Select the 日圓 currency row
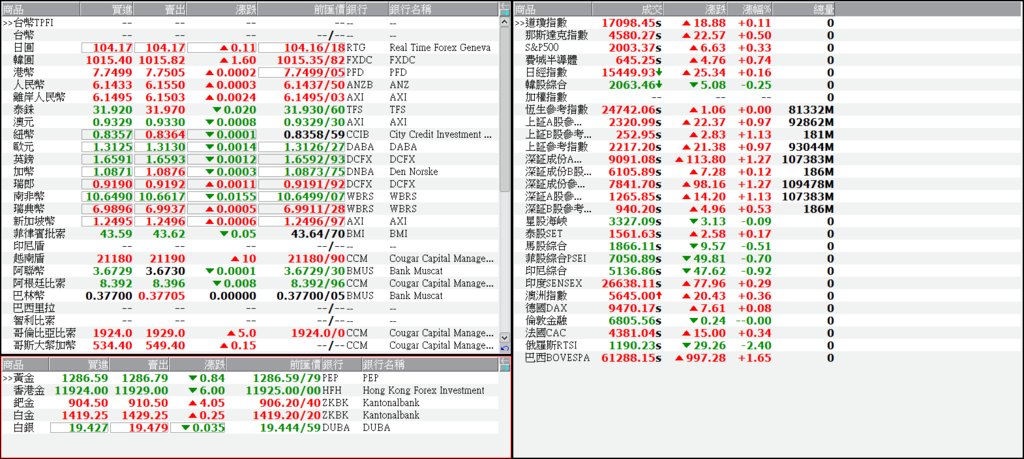 (249, 48)
